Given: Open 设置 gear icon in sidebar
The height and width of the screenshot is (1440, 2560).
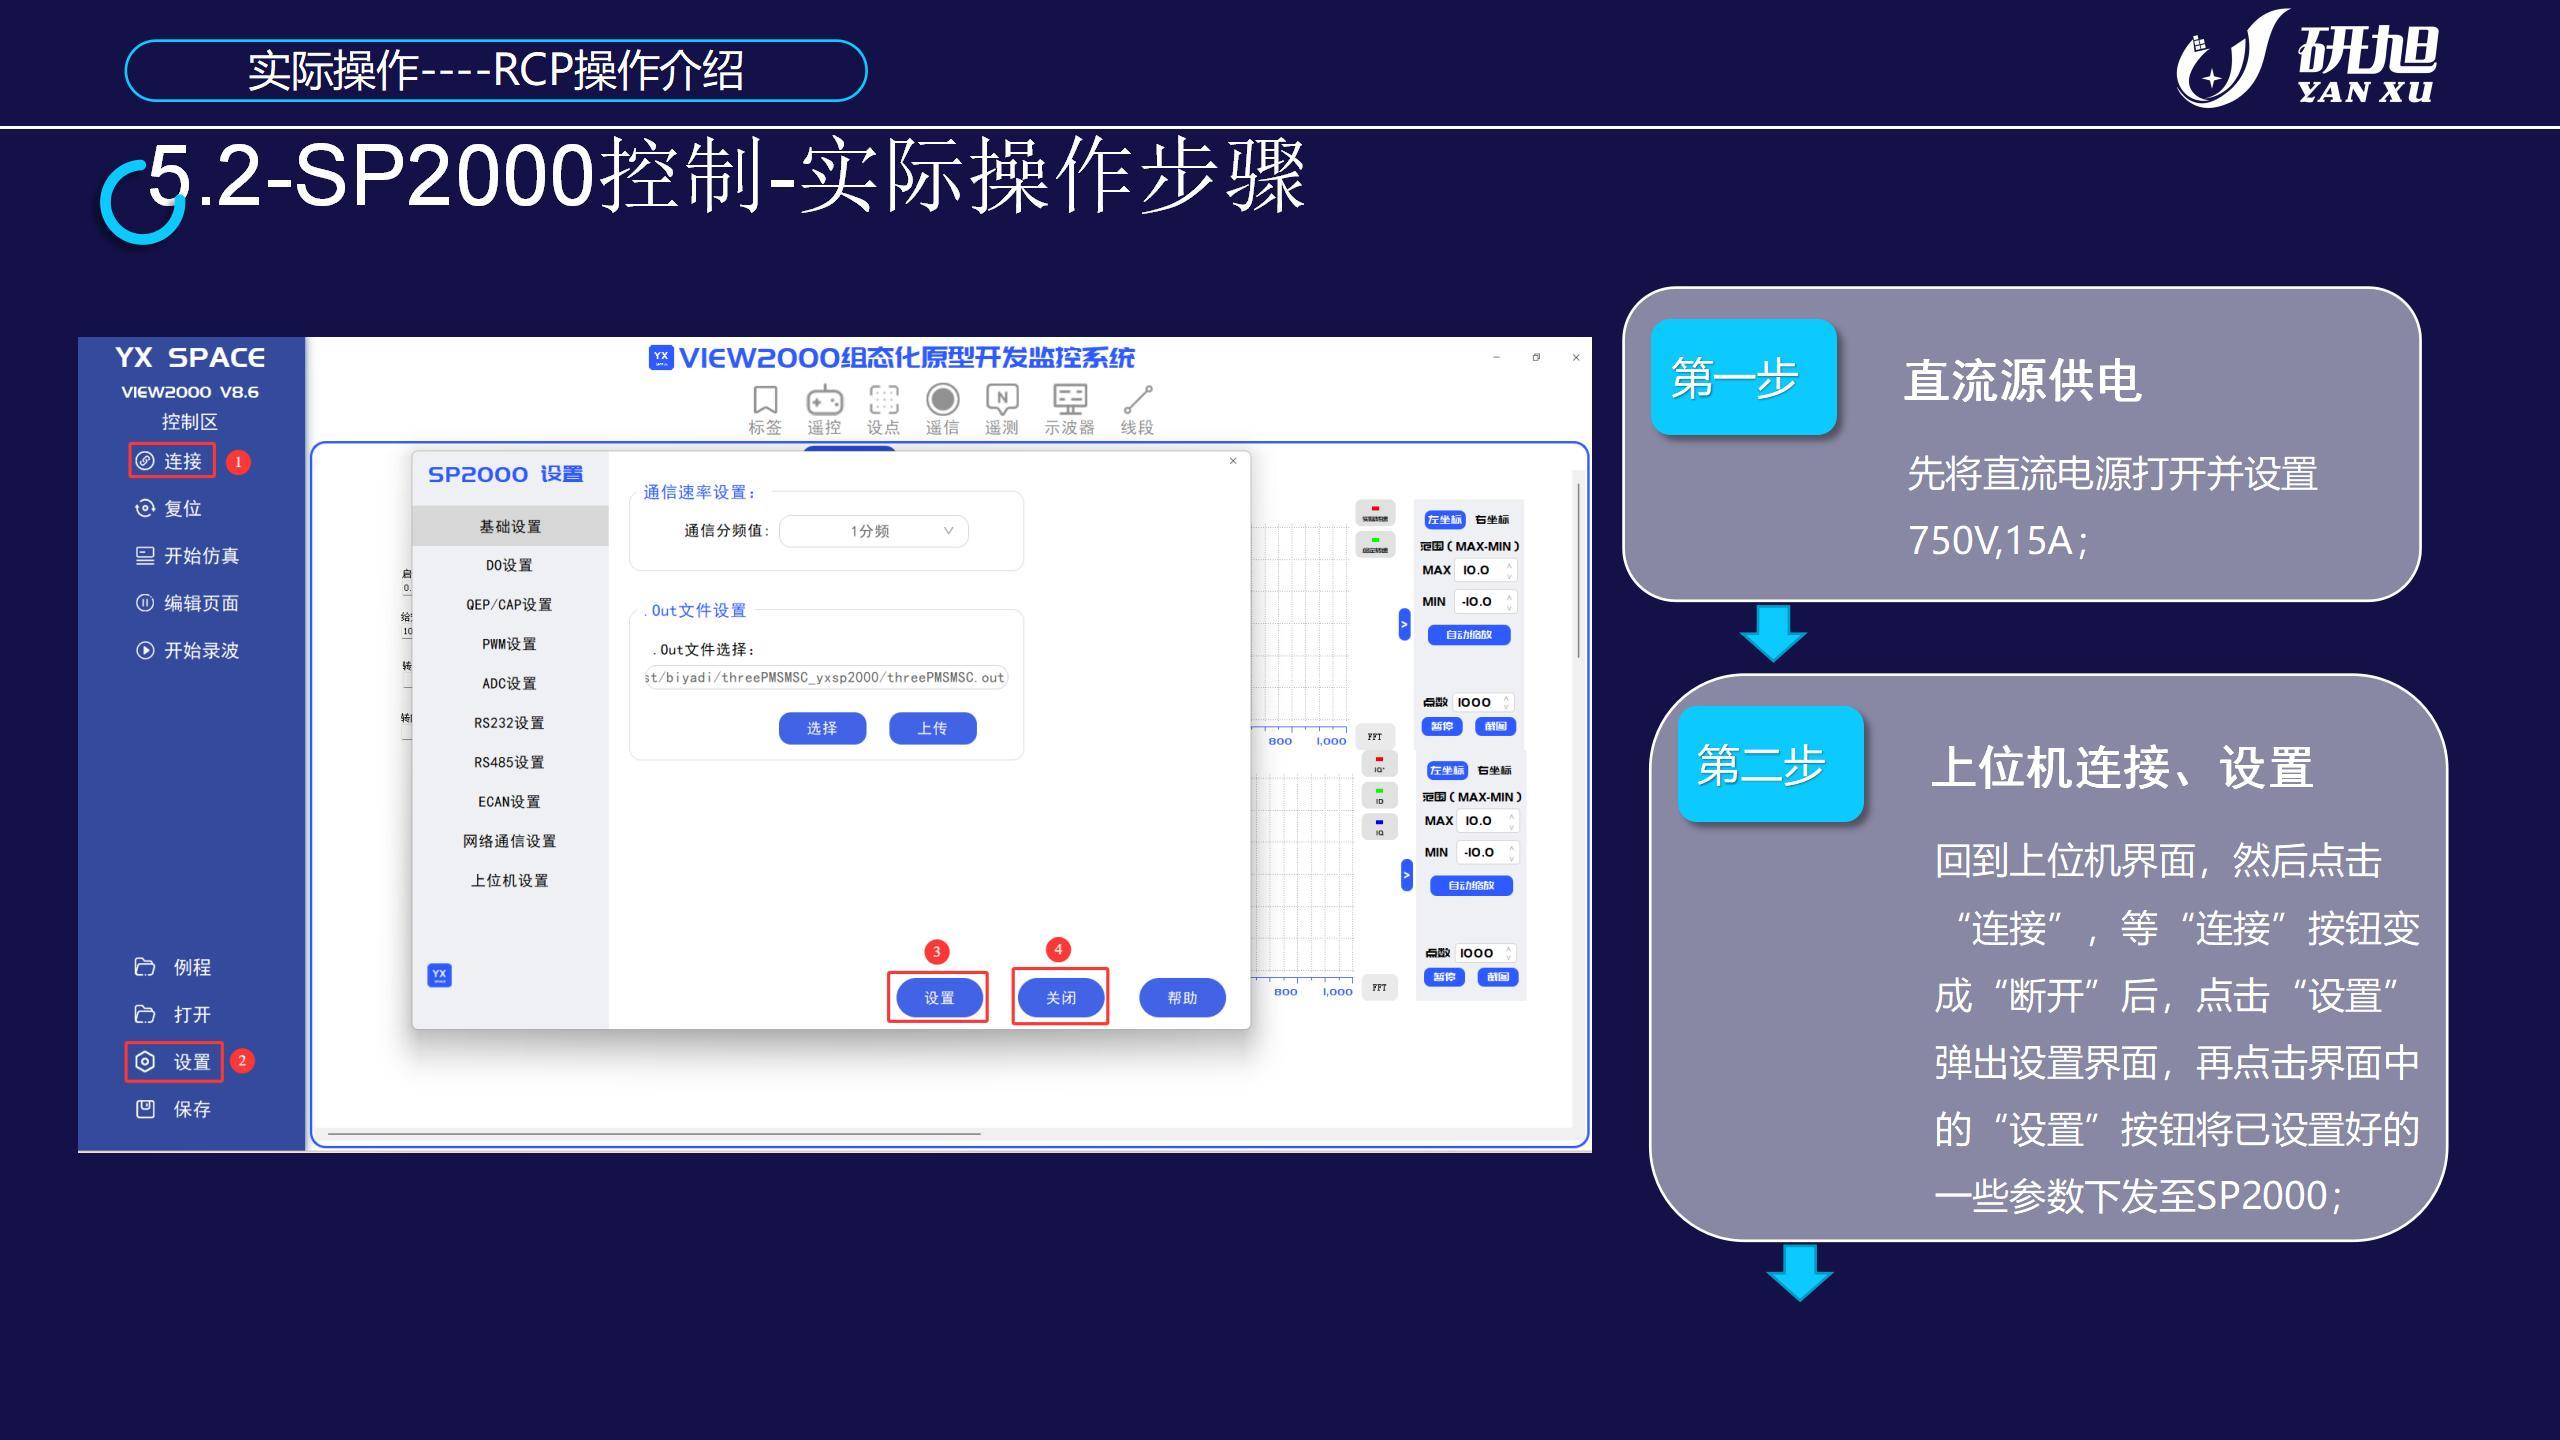Looking at the screenshot, I should coord(145,1061).
